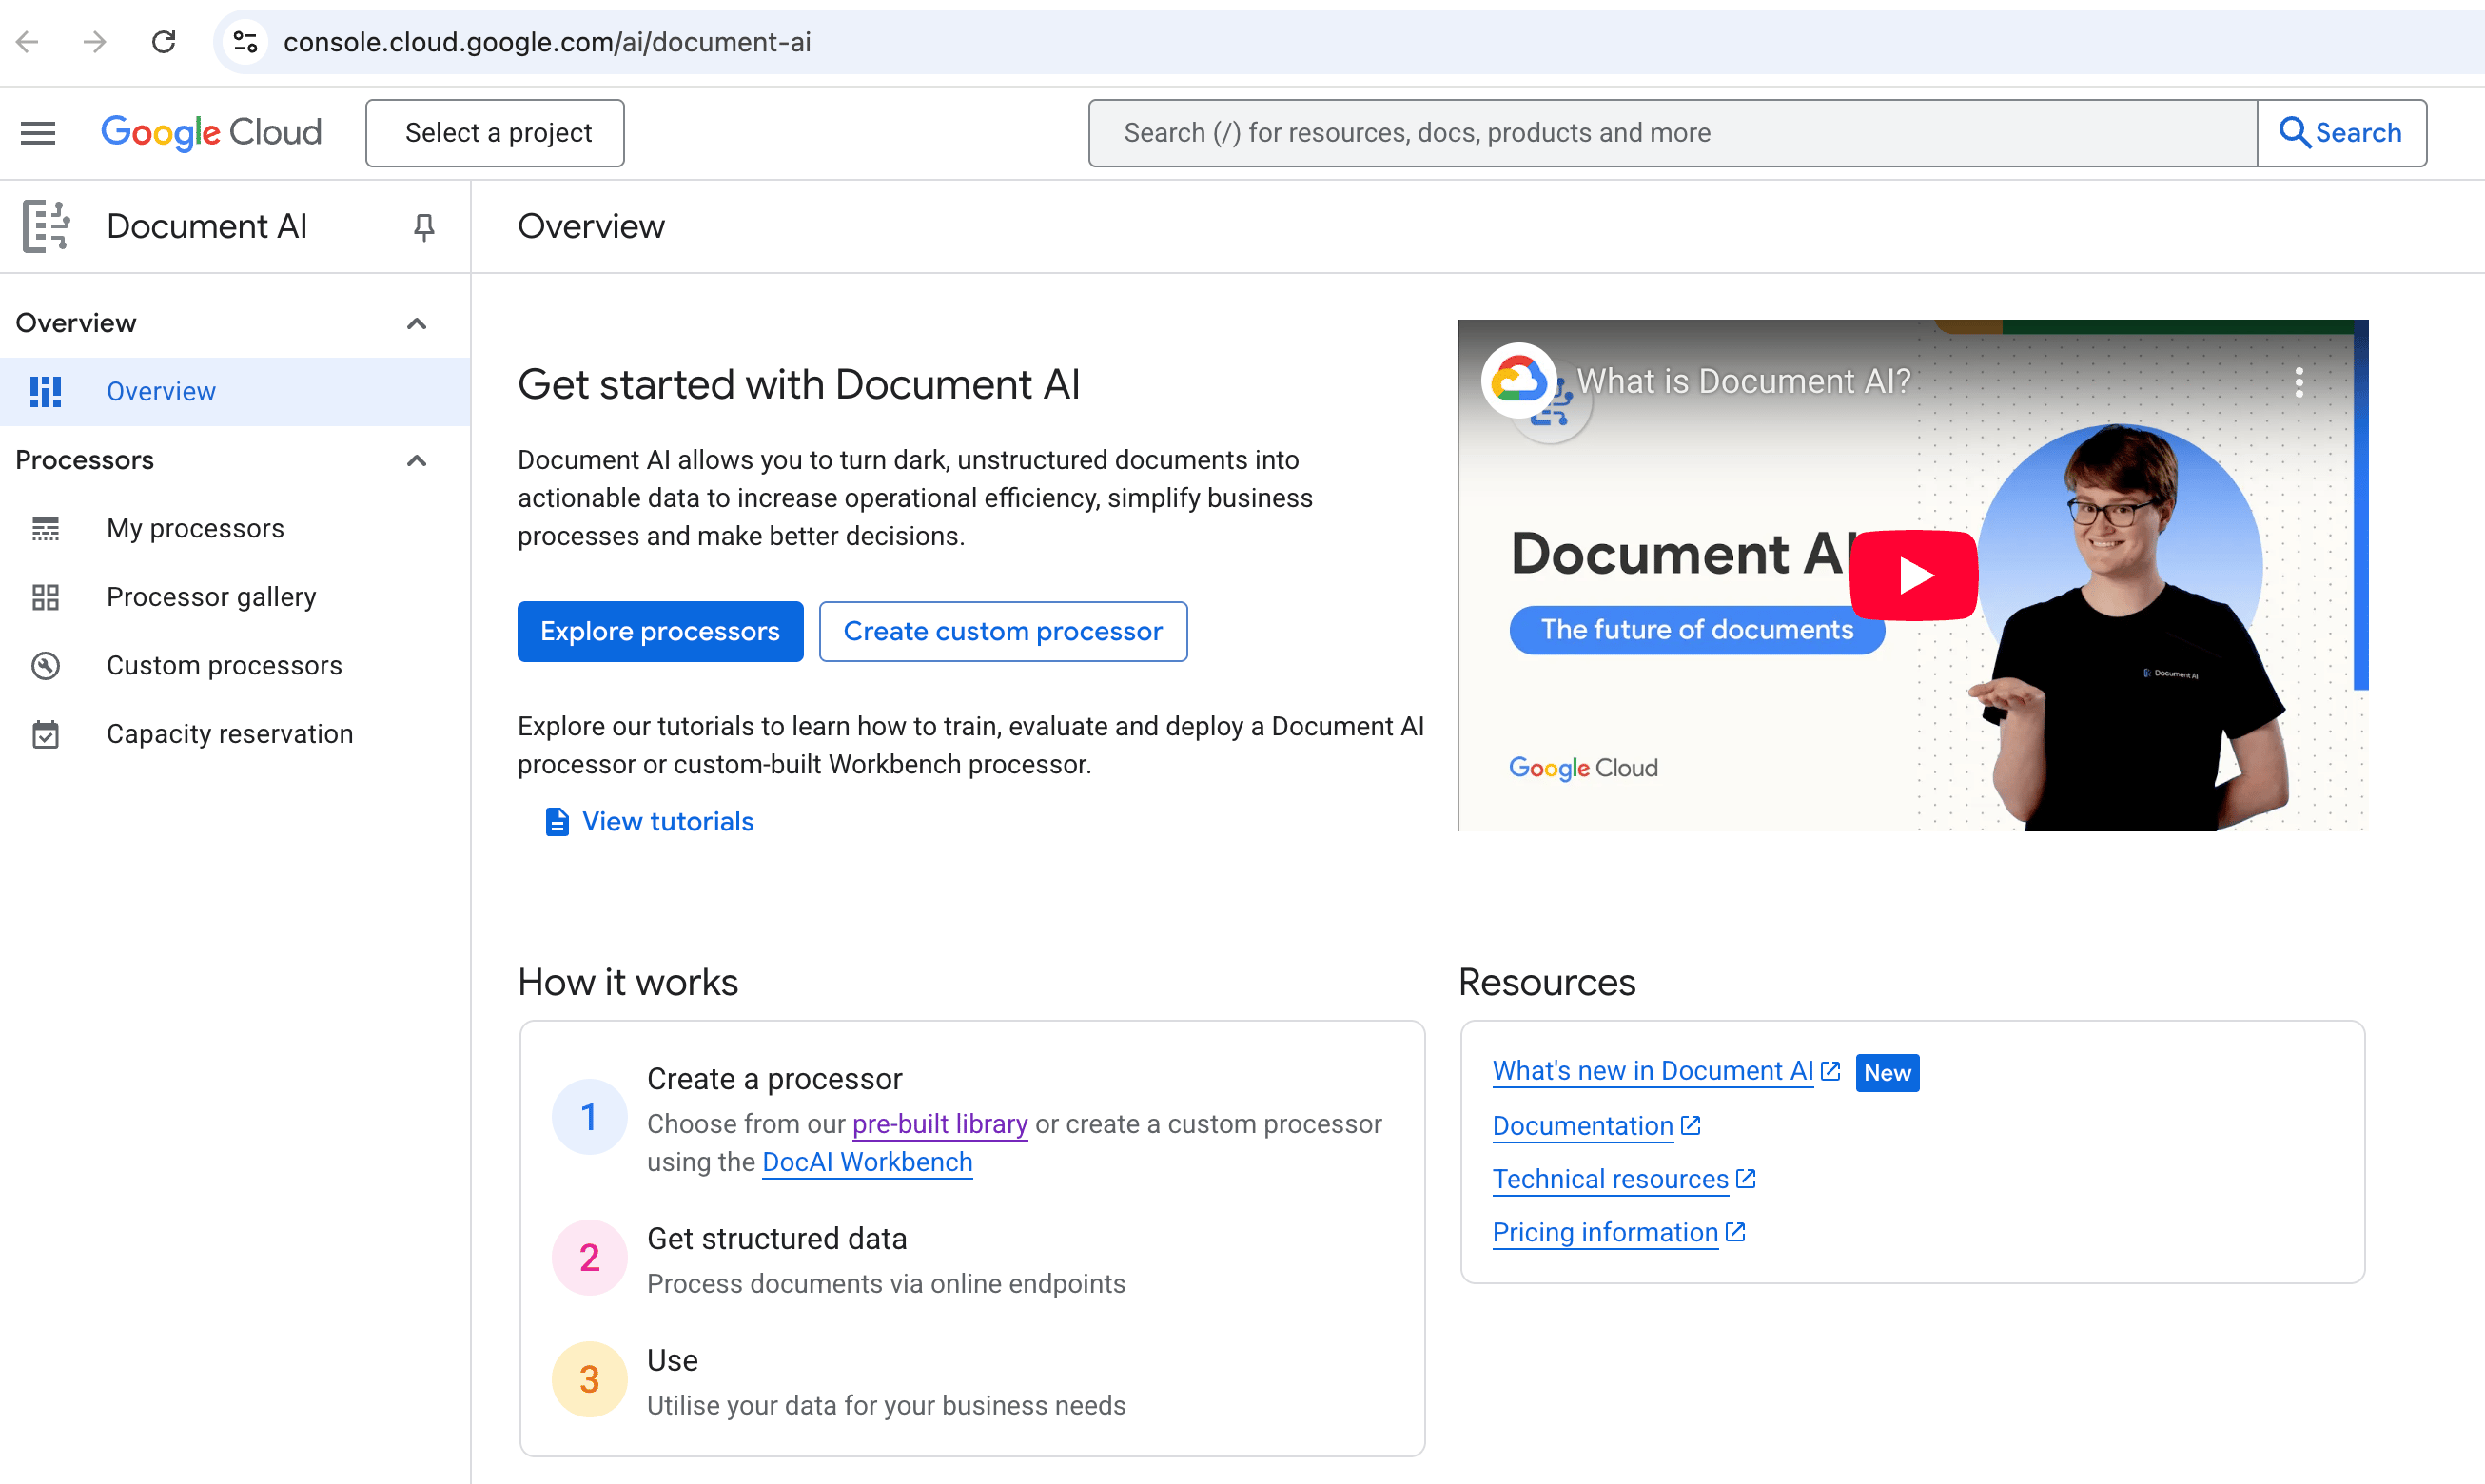Open the video's three-dot options menu
The width and height of the screenshot is (2485, 1484).
[2299, 382]
